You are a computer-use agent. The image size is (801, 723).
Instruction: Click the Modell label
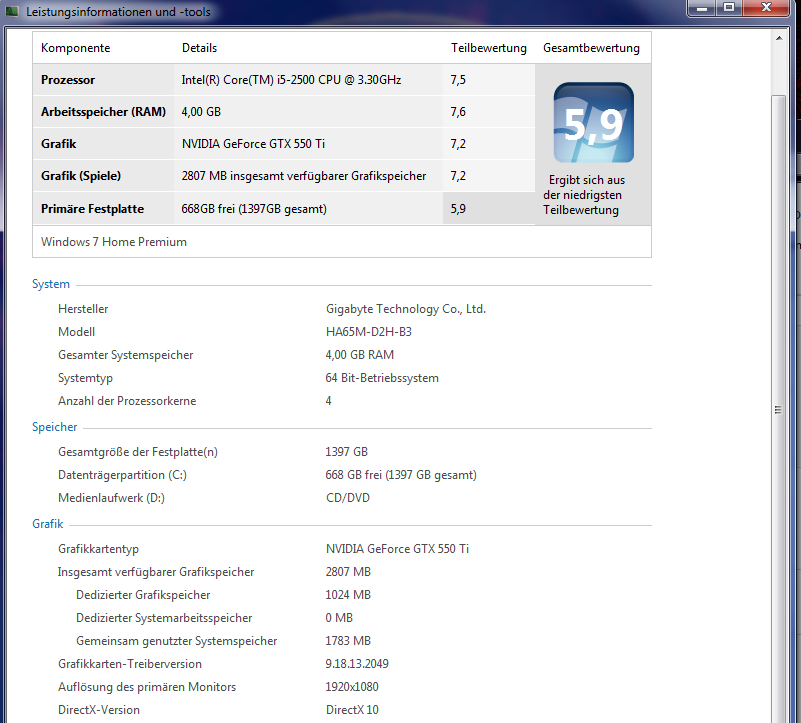click(77, 332)
